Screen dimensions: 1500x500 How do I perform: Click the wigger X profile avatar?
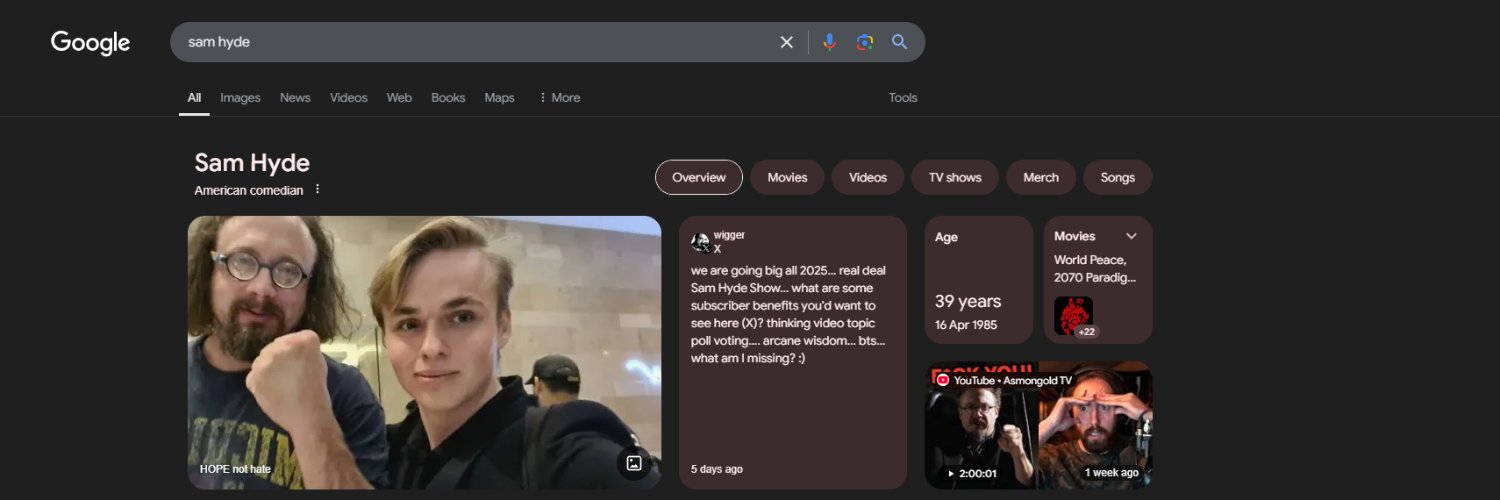pyautogui.click(x=700, y=243)
